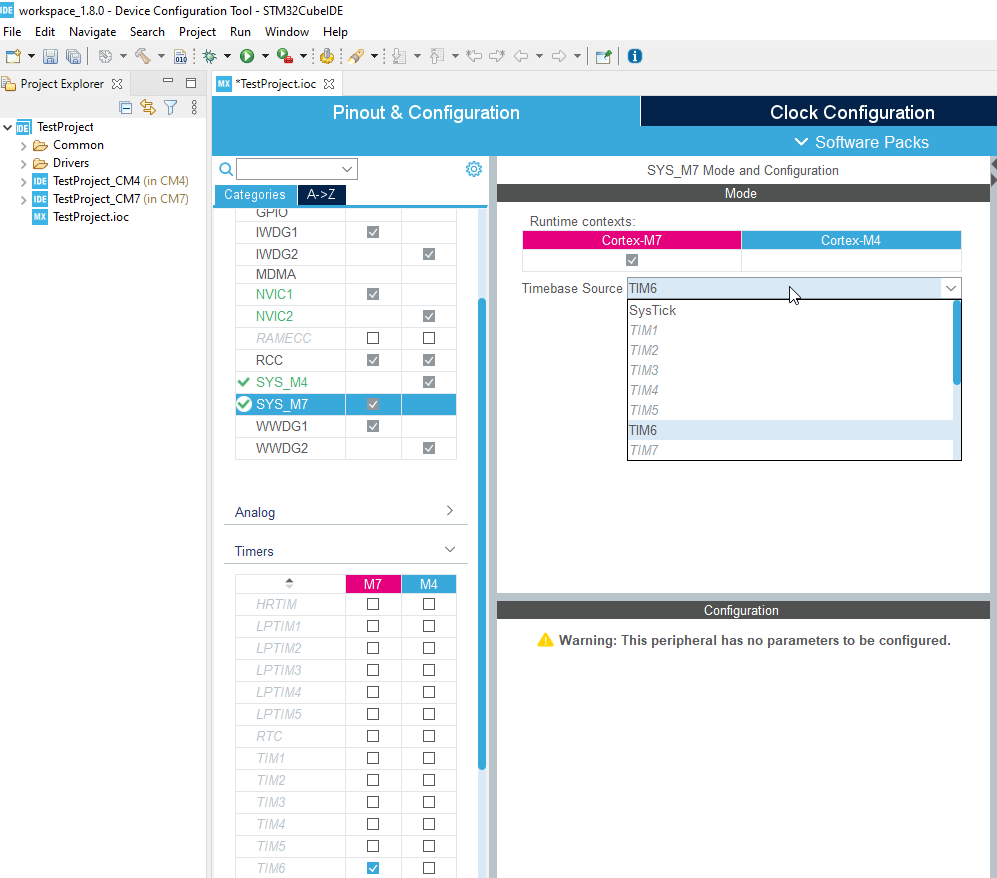The image size is (997, 878).
Task: Click the Back navigation arrow icon
Action: pyautogui.click(x=521, y=57)
